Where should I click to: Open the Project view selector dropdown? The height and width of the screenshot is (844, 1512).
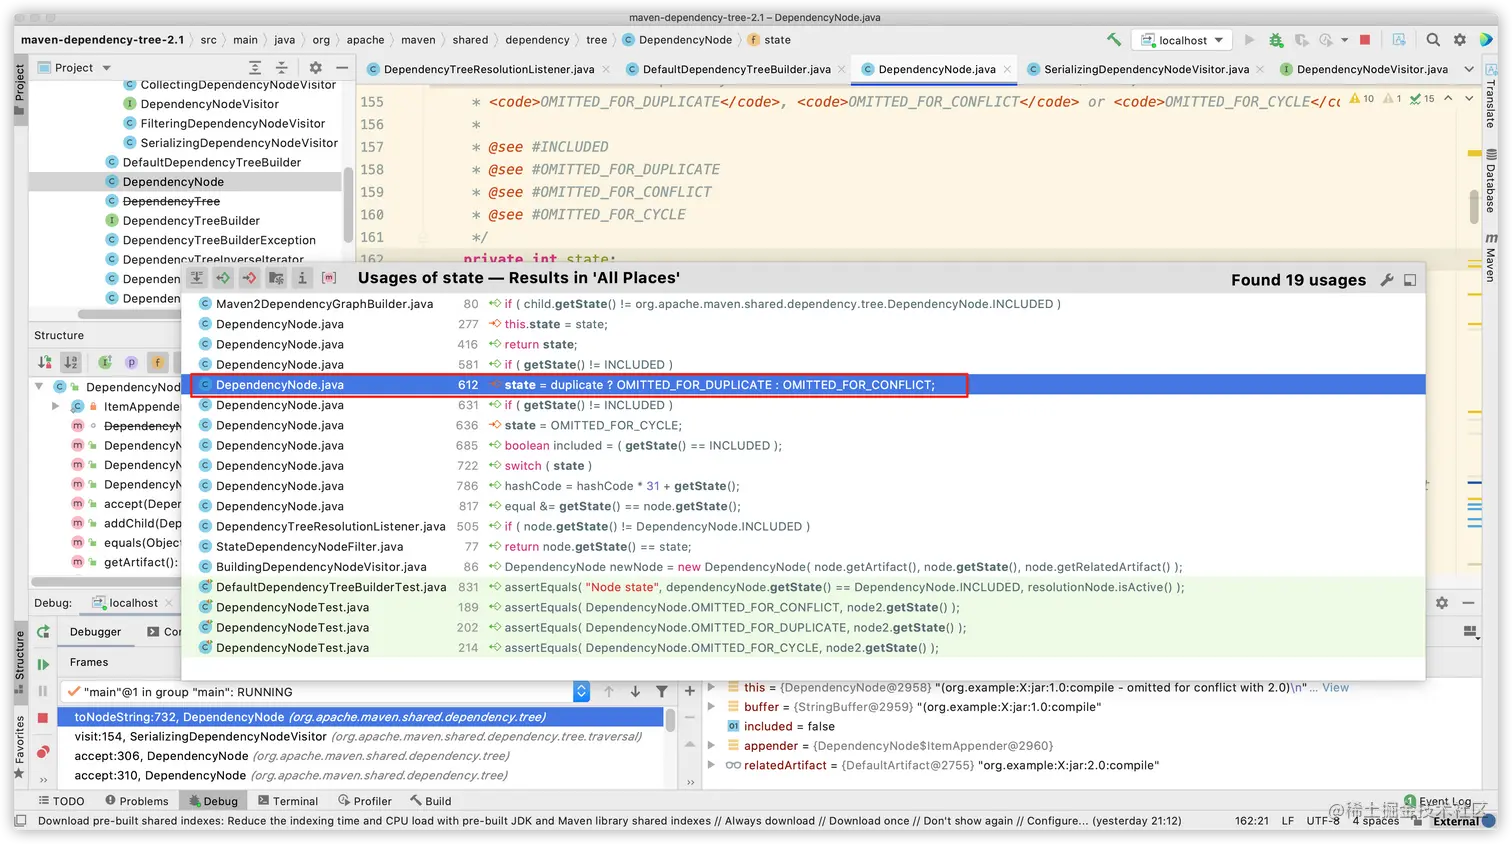[x=75, y=68]
